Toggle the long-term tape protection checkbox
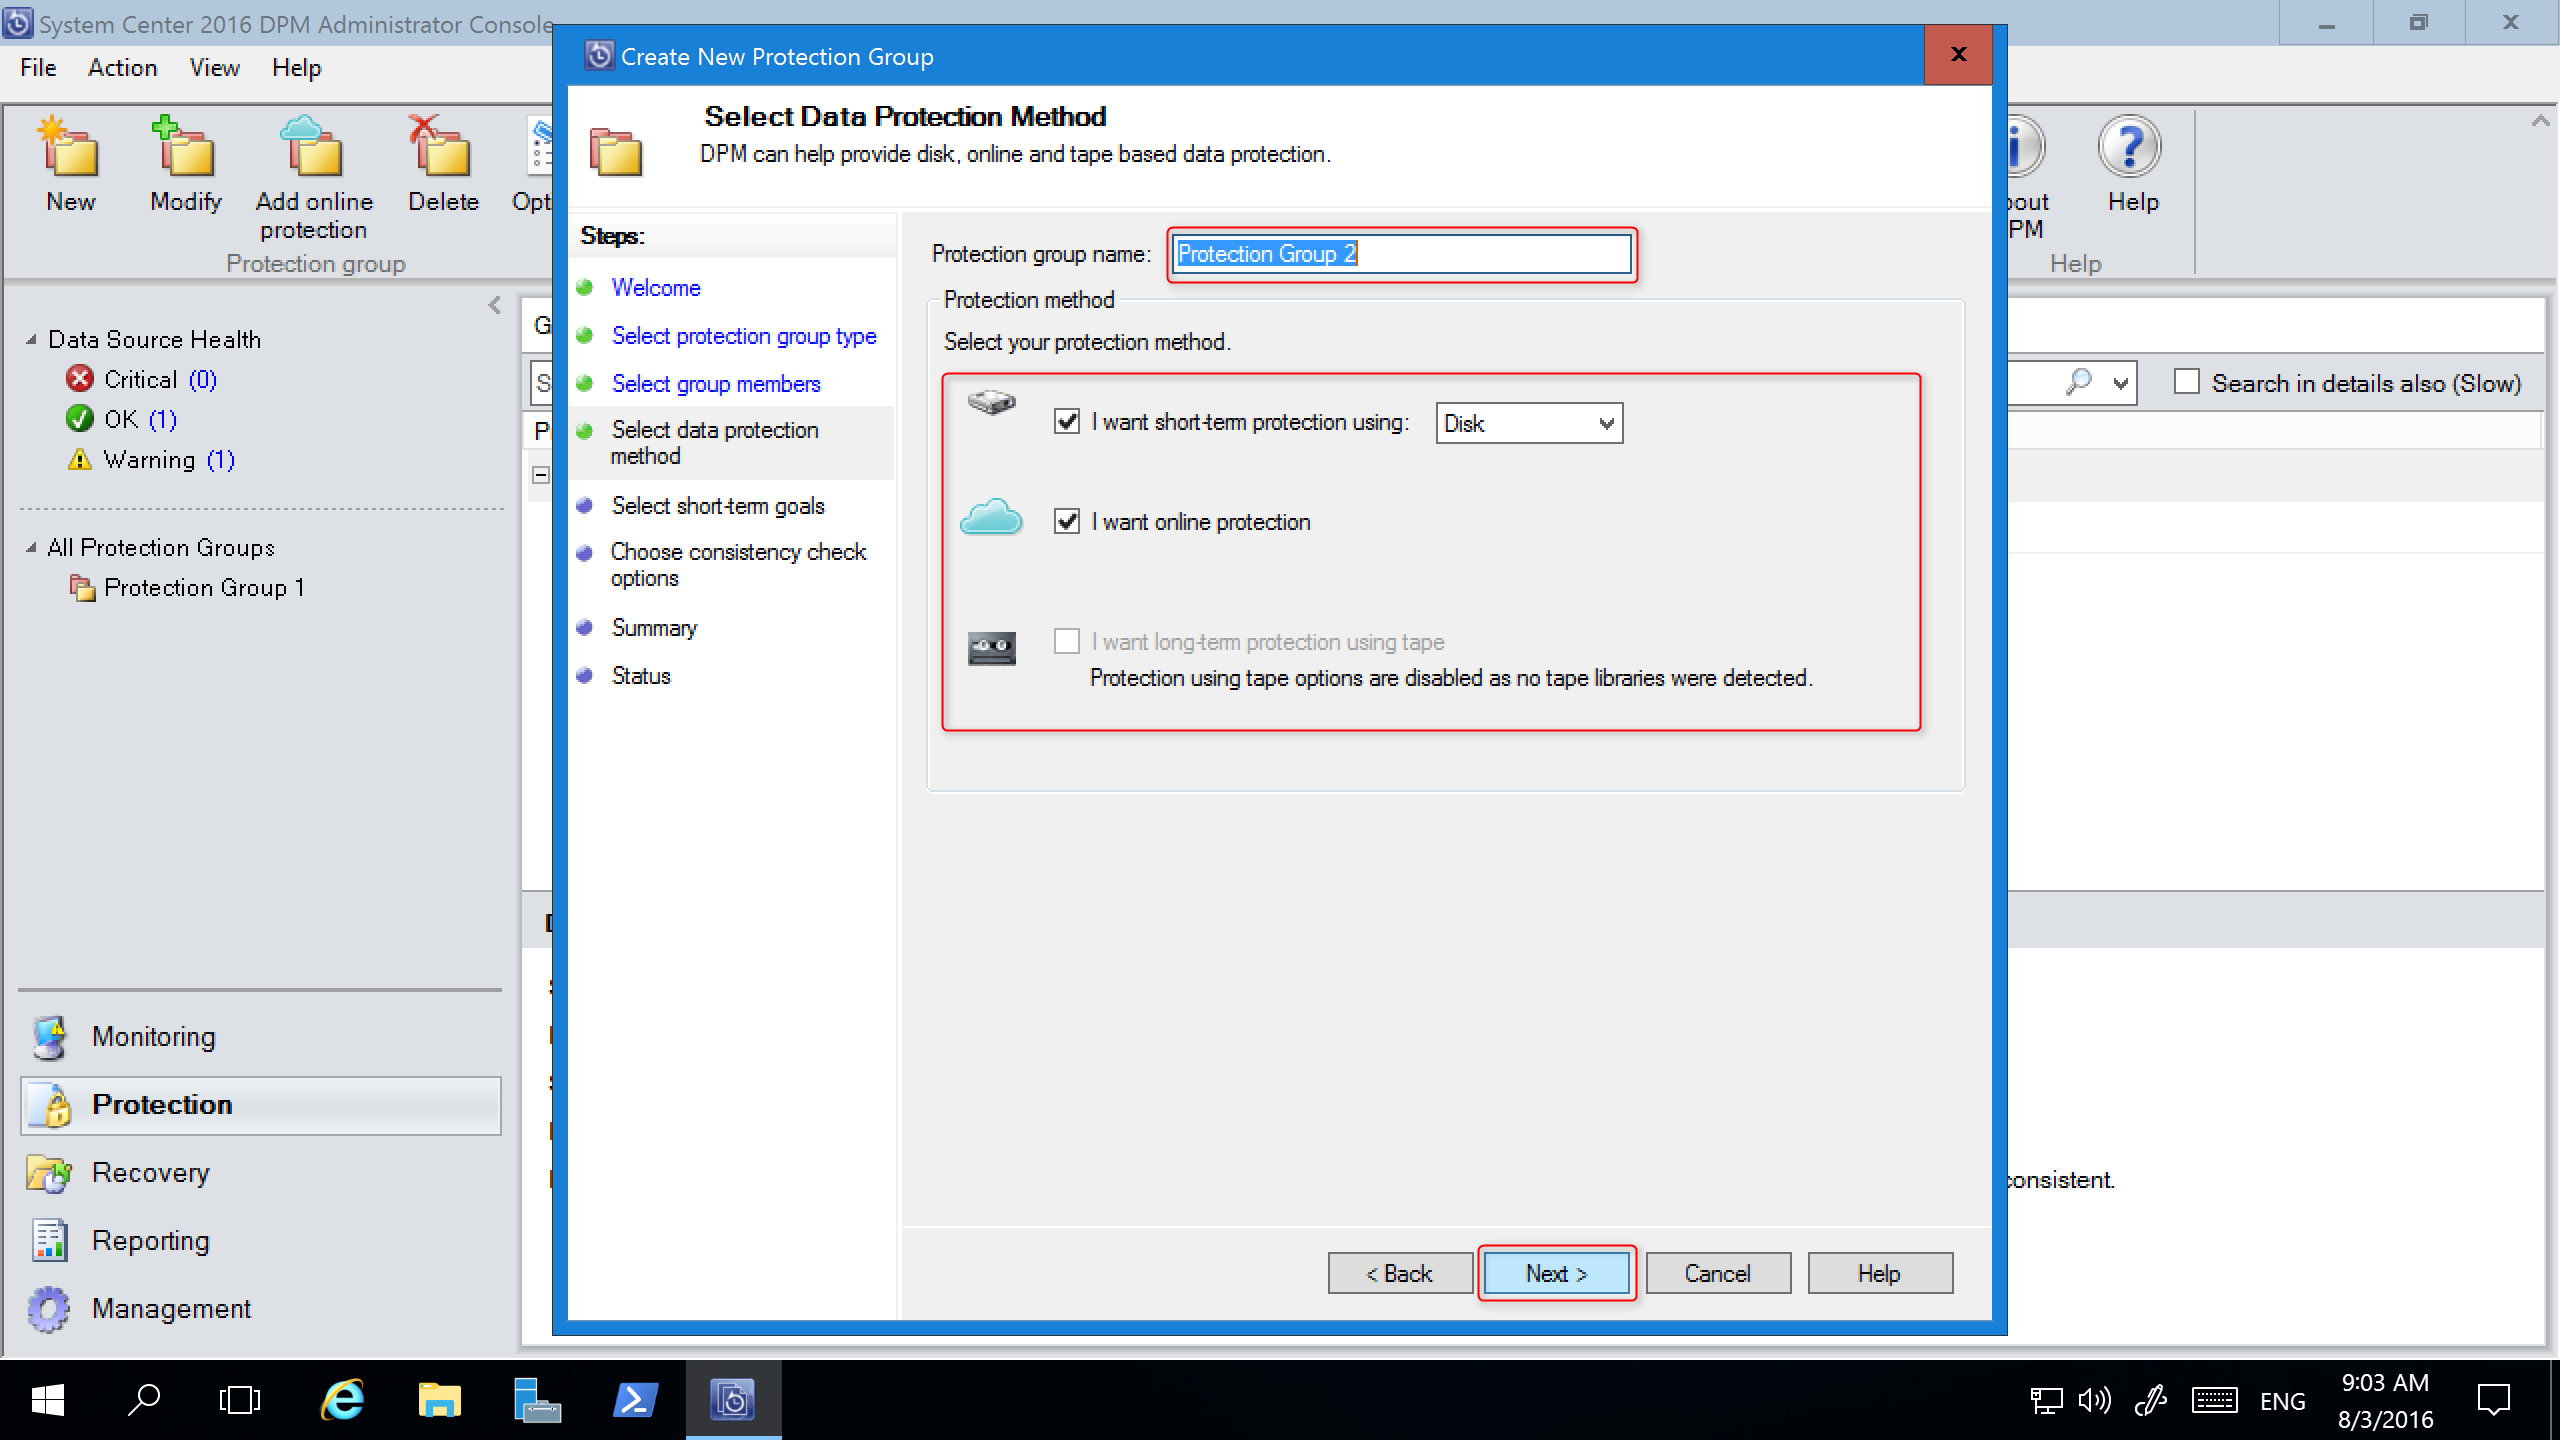Image resolution: width=2560 pixels, height=1440 pixels. click(1067, 640)
